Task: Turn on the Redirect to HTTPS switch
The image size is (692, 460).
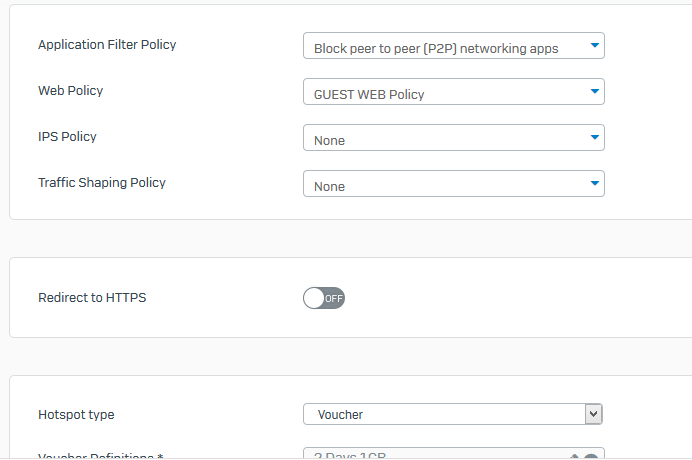Action: pyautogui.click(x=323, y=298)
